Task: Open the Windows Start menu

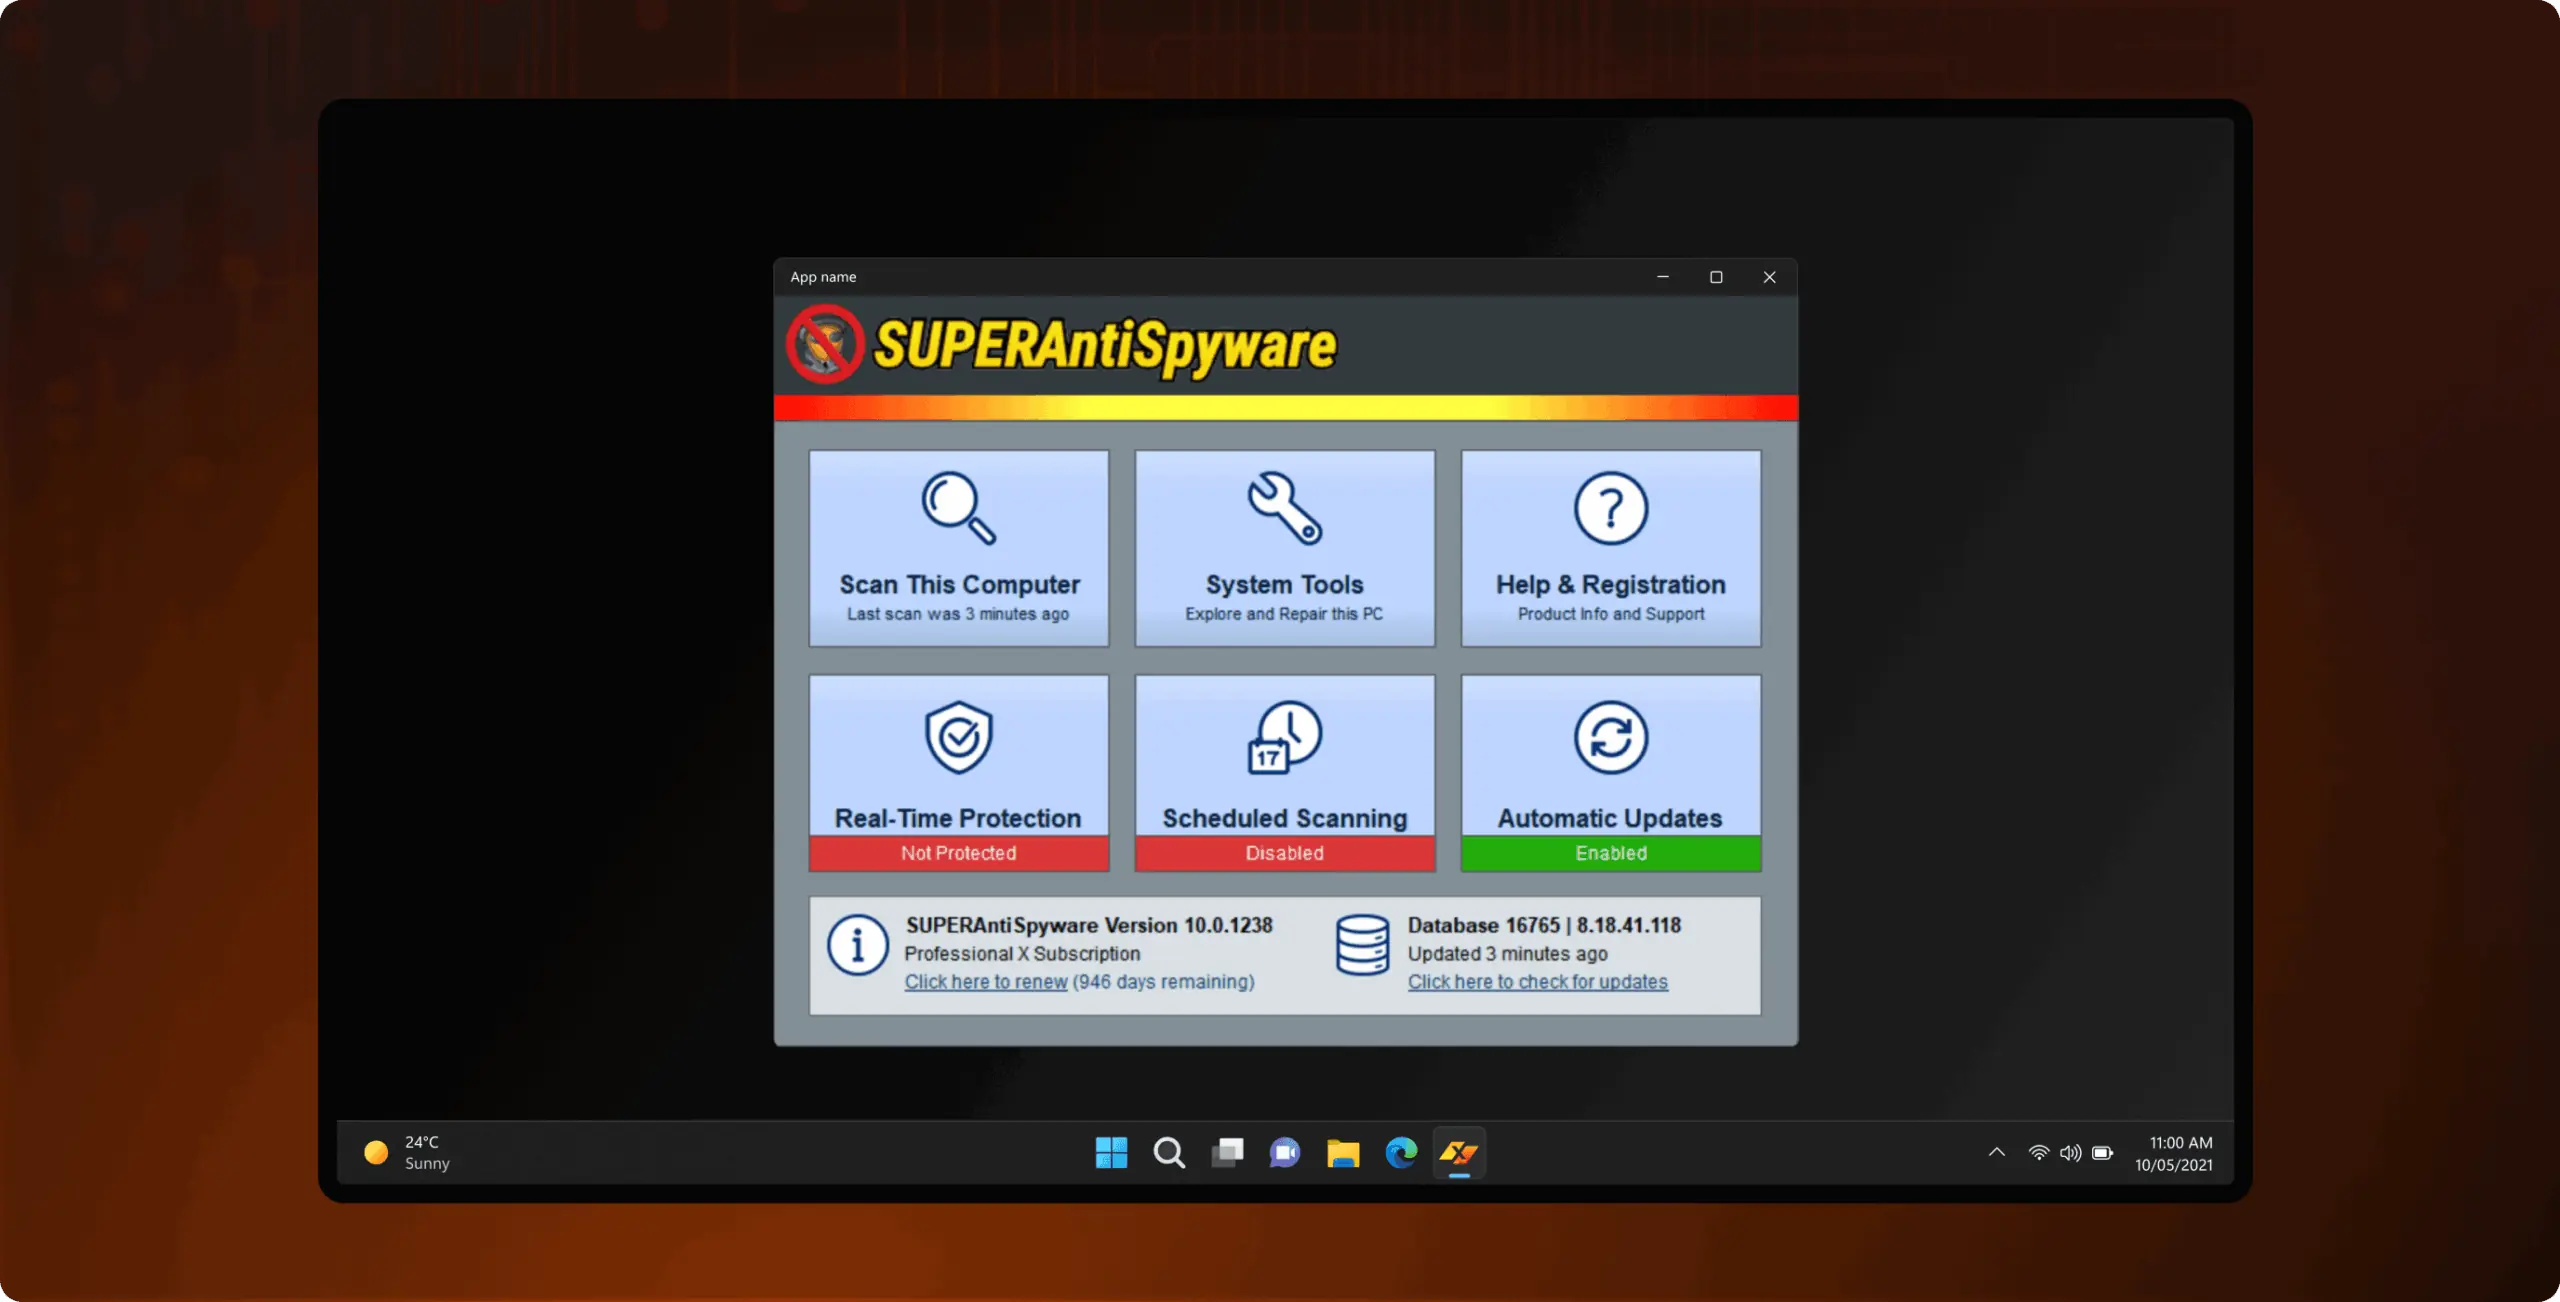Action: (x=1111, y=1153)
